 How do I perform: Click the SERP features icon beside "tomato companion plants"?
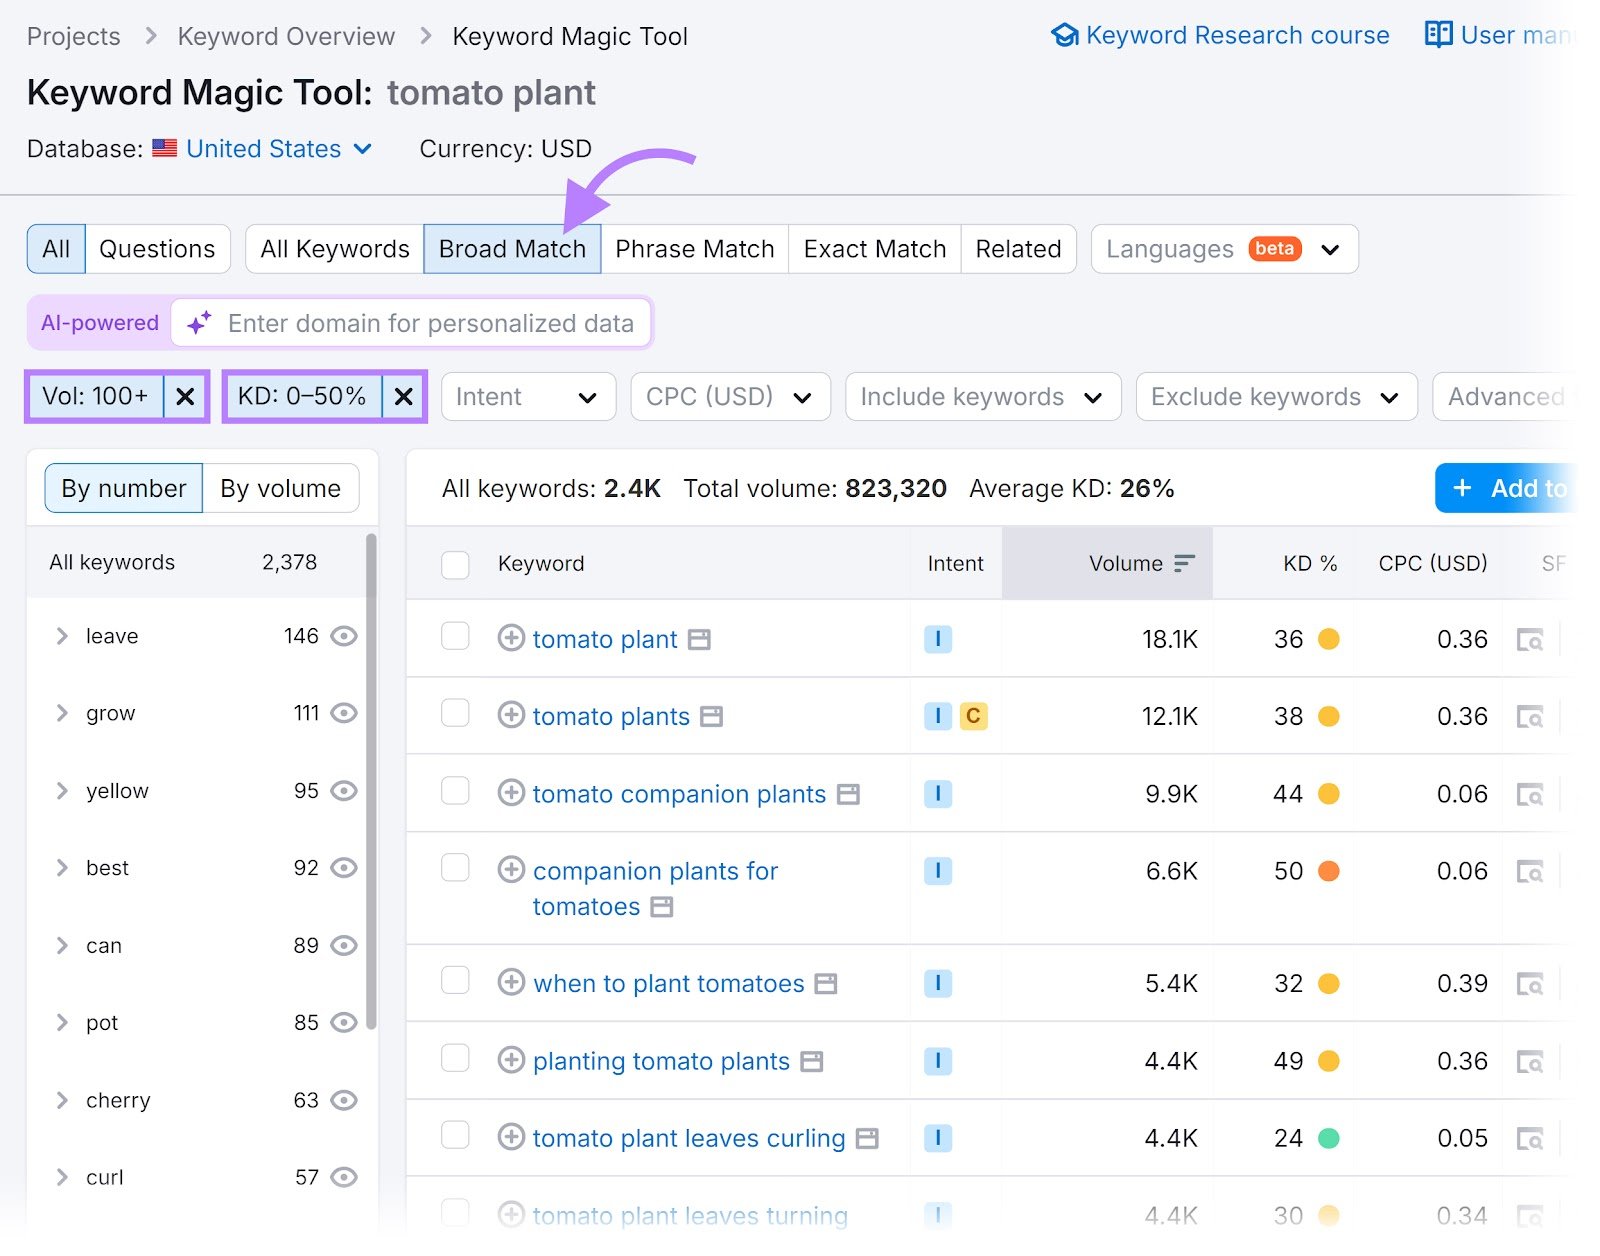tap(846, 794)
